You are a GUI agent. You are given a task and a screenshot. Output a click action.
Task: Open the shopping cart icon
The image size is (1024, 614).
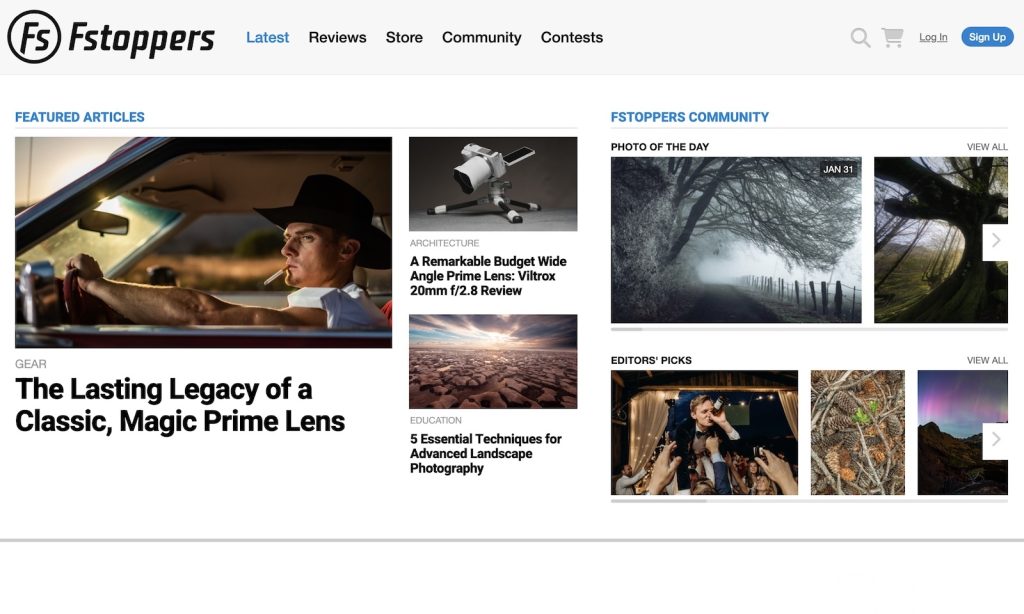tap(892, 38)
